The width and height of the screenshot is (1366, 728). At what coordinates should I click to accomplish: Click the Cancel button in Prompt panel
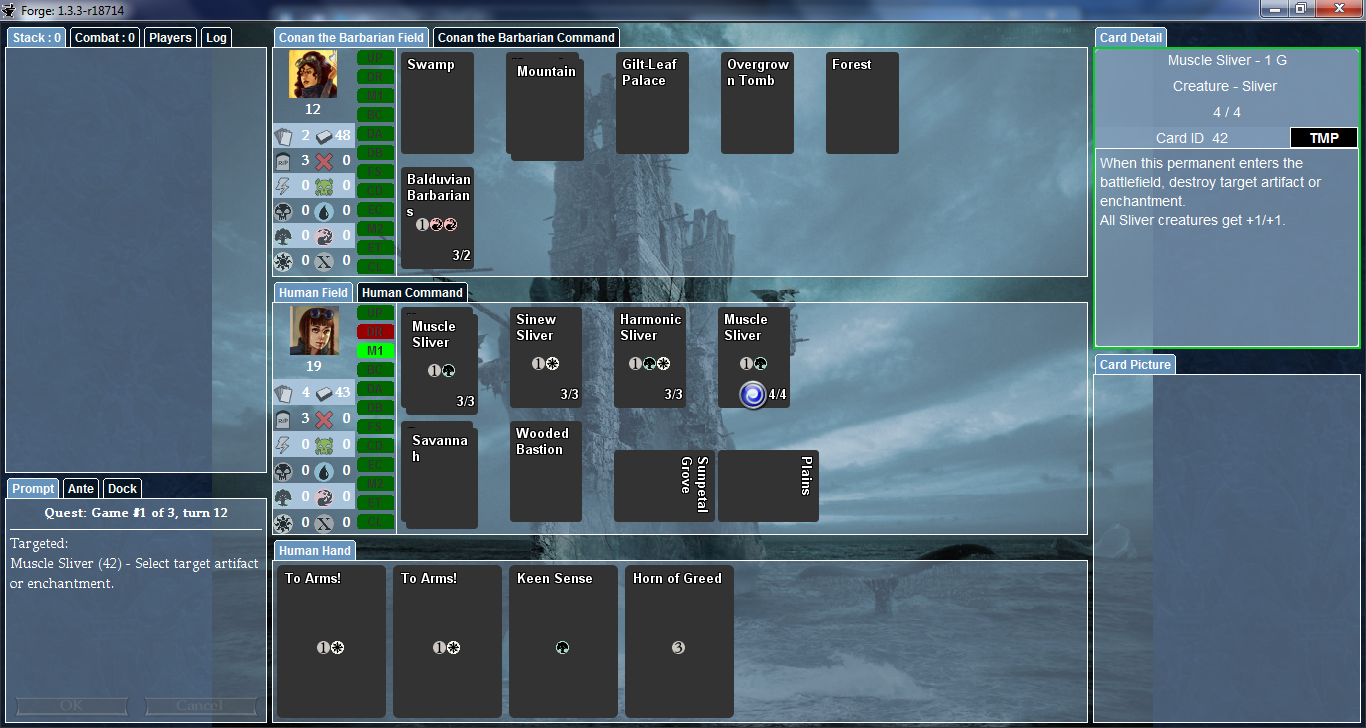pos(199,706)
